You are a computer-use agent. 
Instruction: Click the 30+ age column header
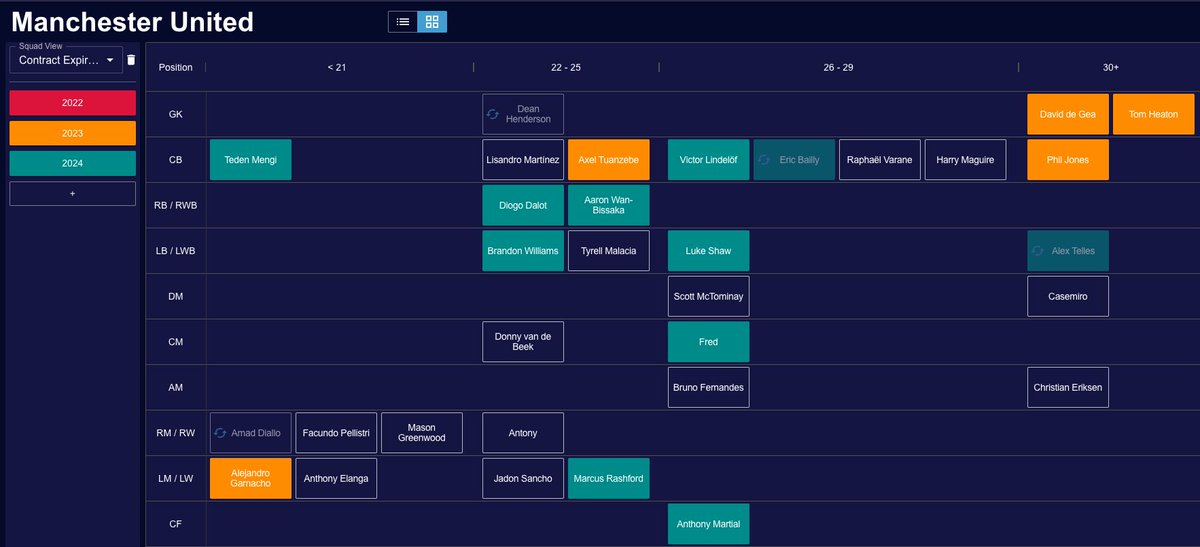click(x=1111, y=68)
